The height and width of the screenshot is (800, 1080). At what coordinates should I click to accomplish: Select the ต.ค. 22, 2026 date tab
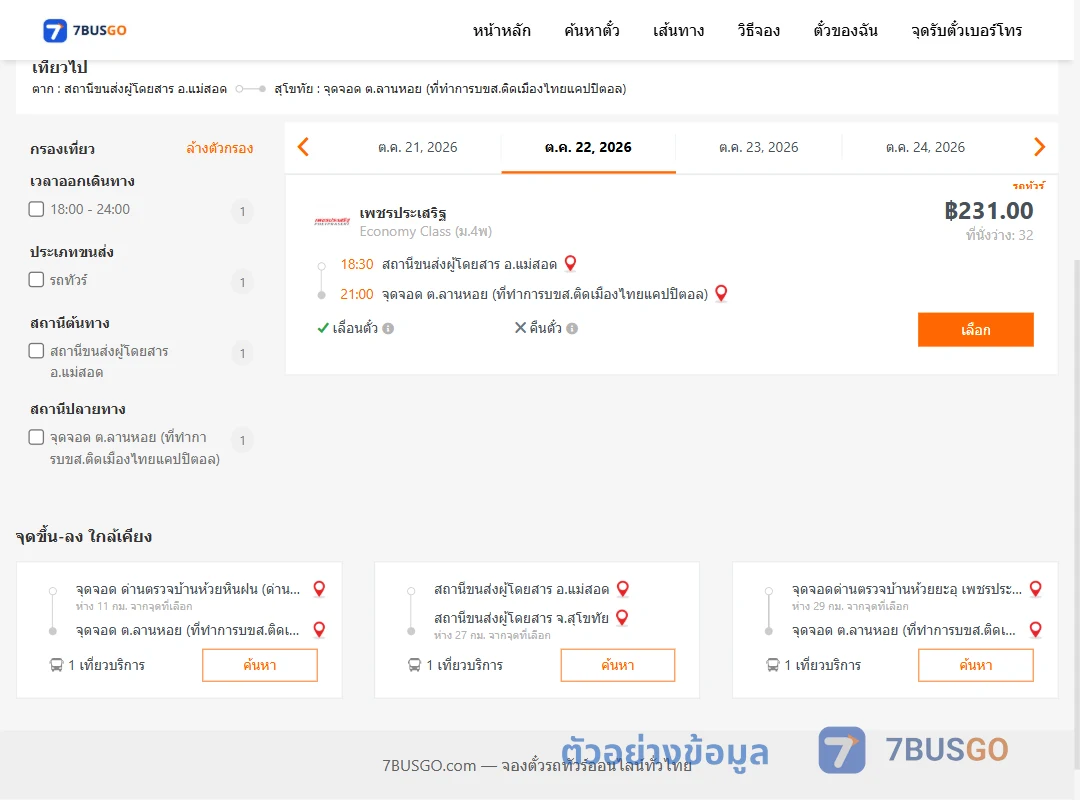pyautogui.click(x=588, y=147)
